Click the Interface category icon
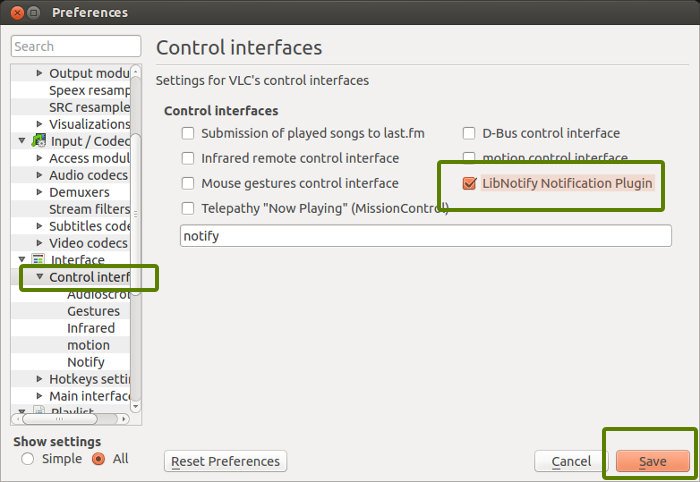The width and height of the screenshot is (700, 482). tap(39, 260)
